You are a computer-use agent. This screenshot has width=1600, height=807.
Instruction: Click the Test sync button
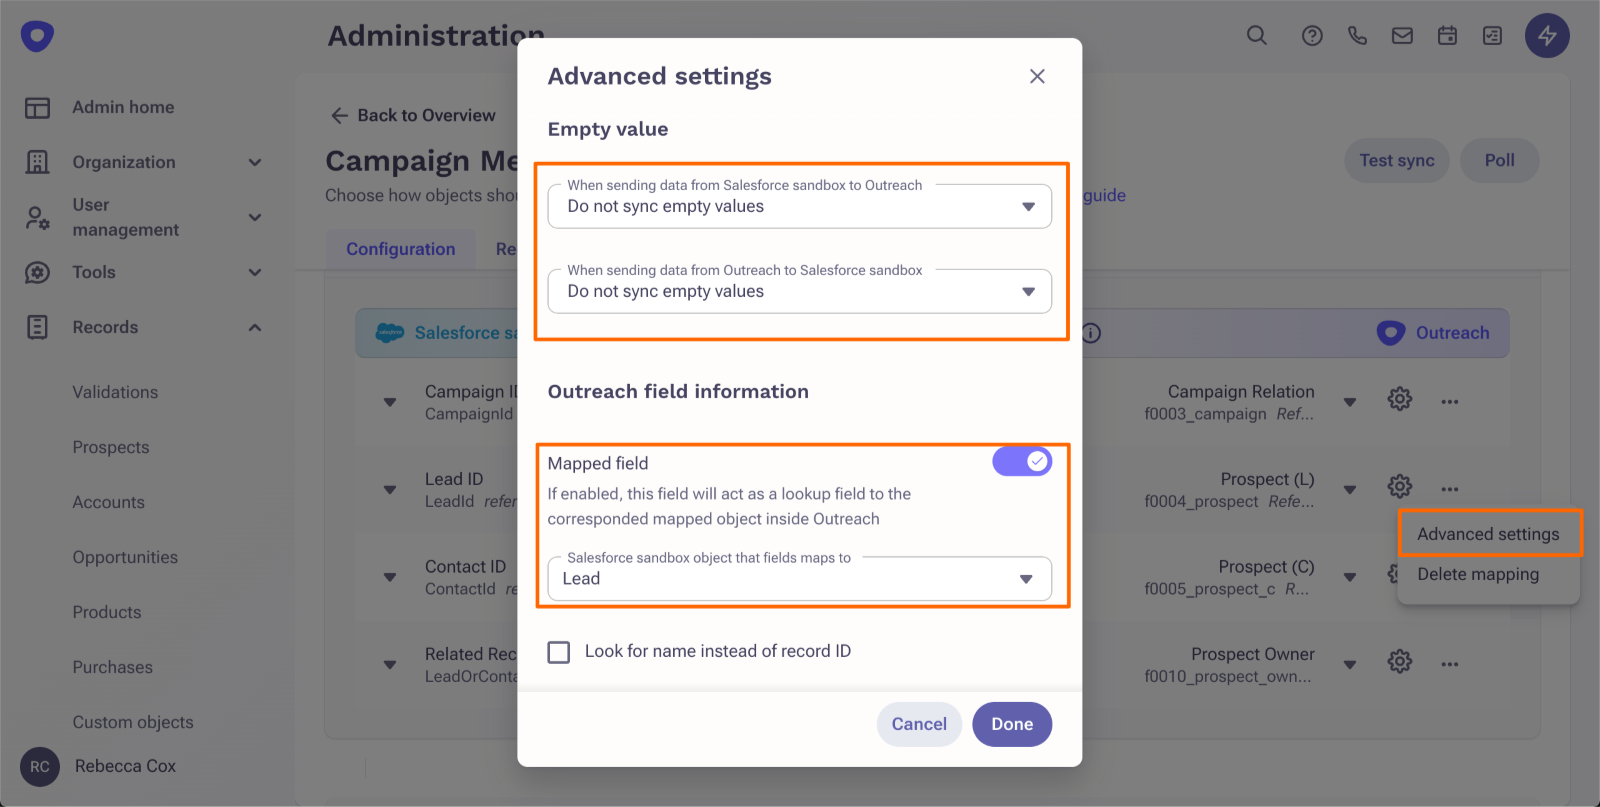pyautogui.click(x=1397, y=160)
